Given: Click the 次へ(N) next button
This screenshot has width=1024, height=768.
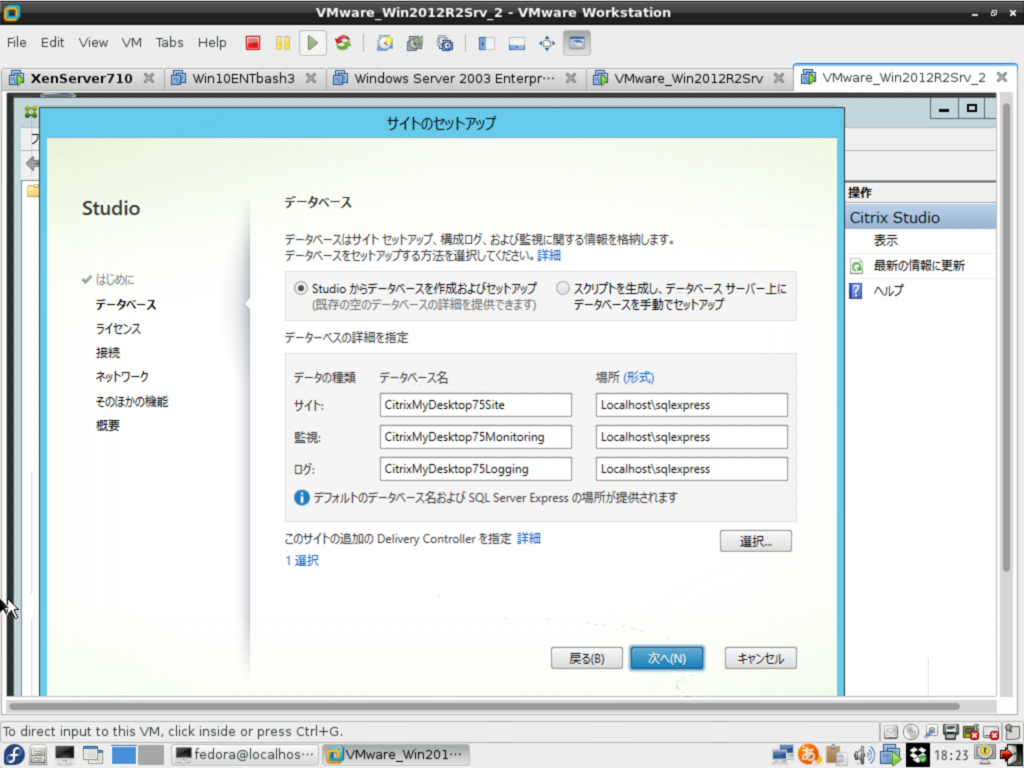Looking at the screenshot, I should (667, 658).
